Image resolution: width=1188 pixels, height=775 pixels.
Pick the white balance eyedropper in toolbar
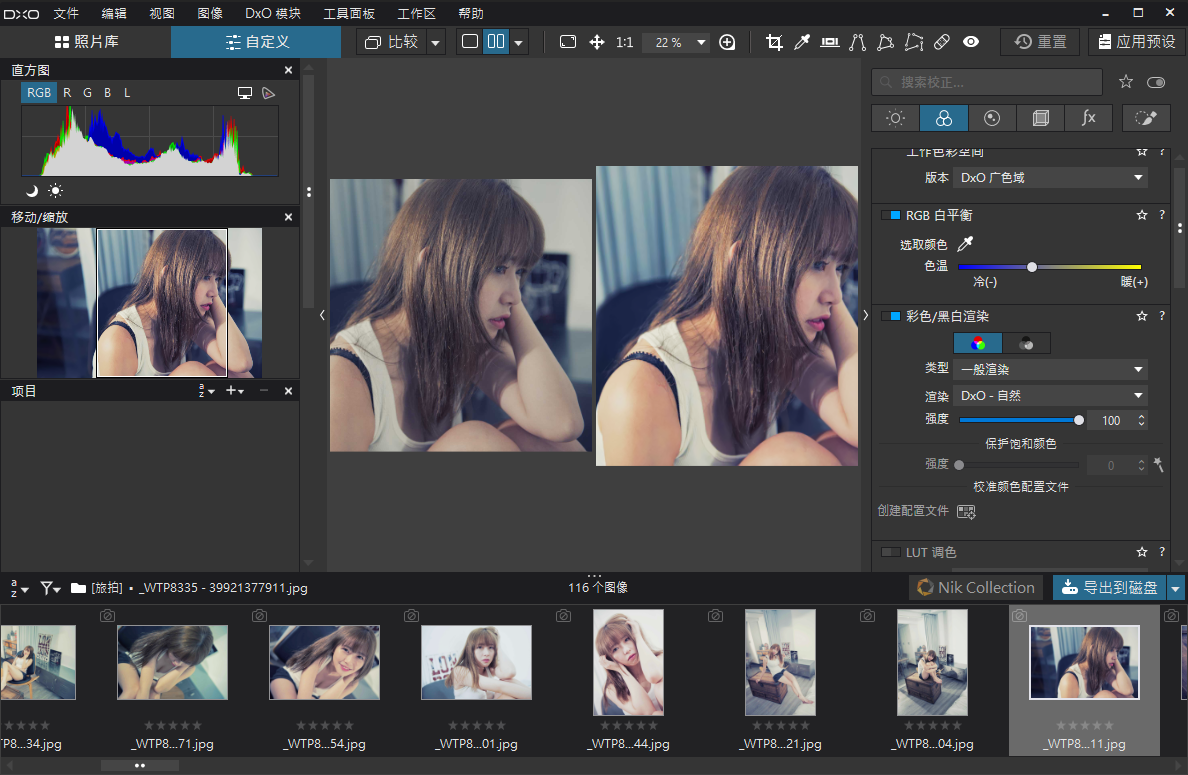[801, 42]
